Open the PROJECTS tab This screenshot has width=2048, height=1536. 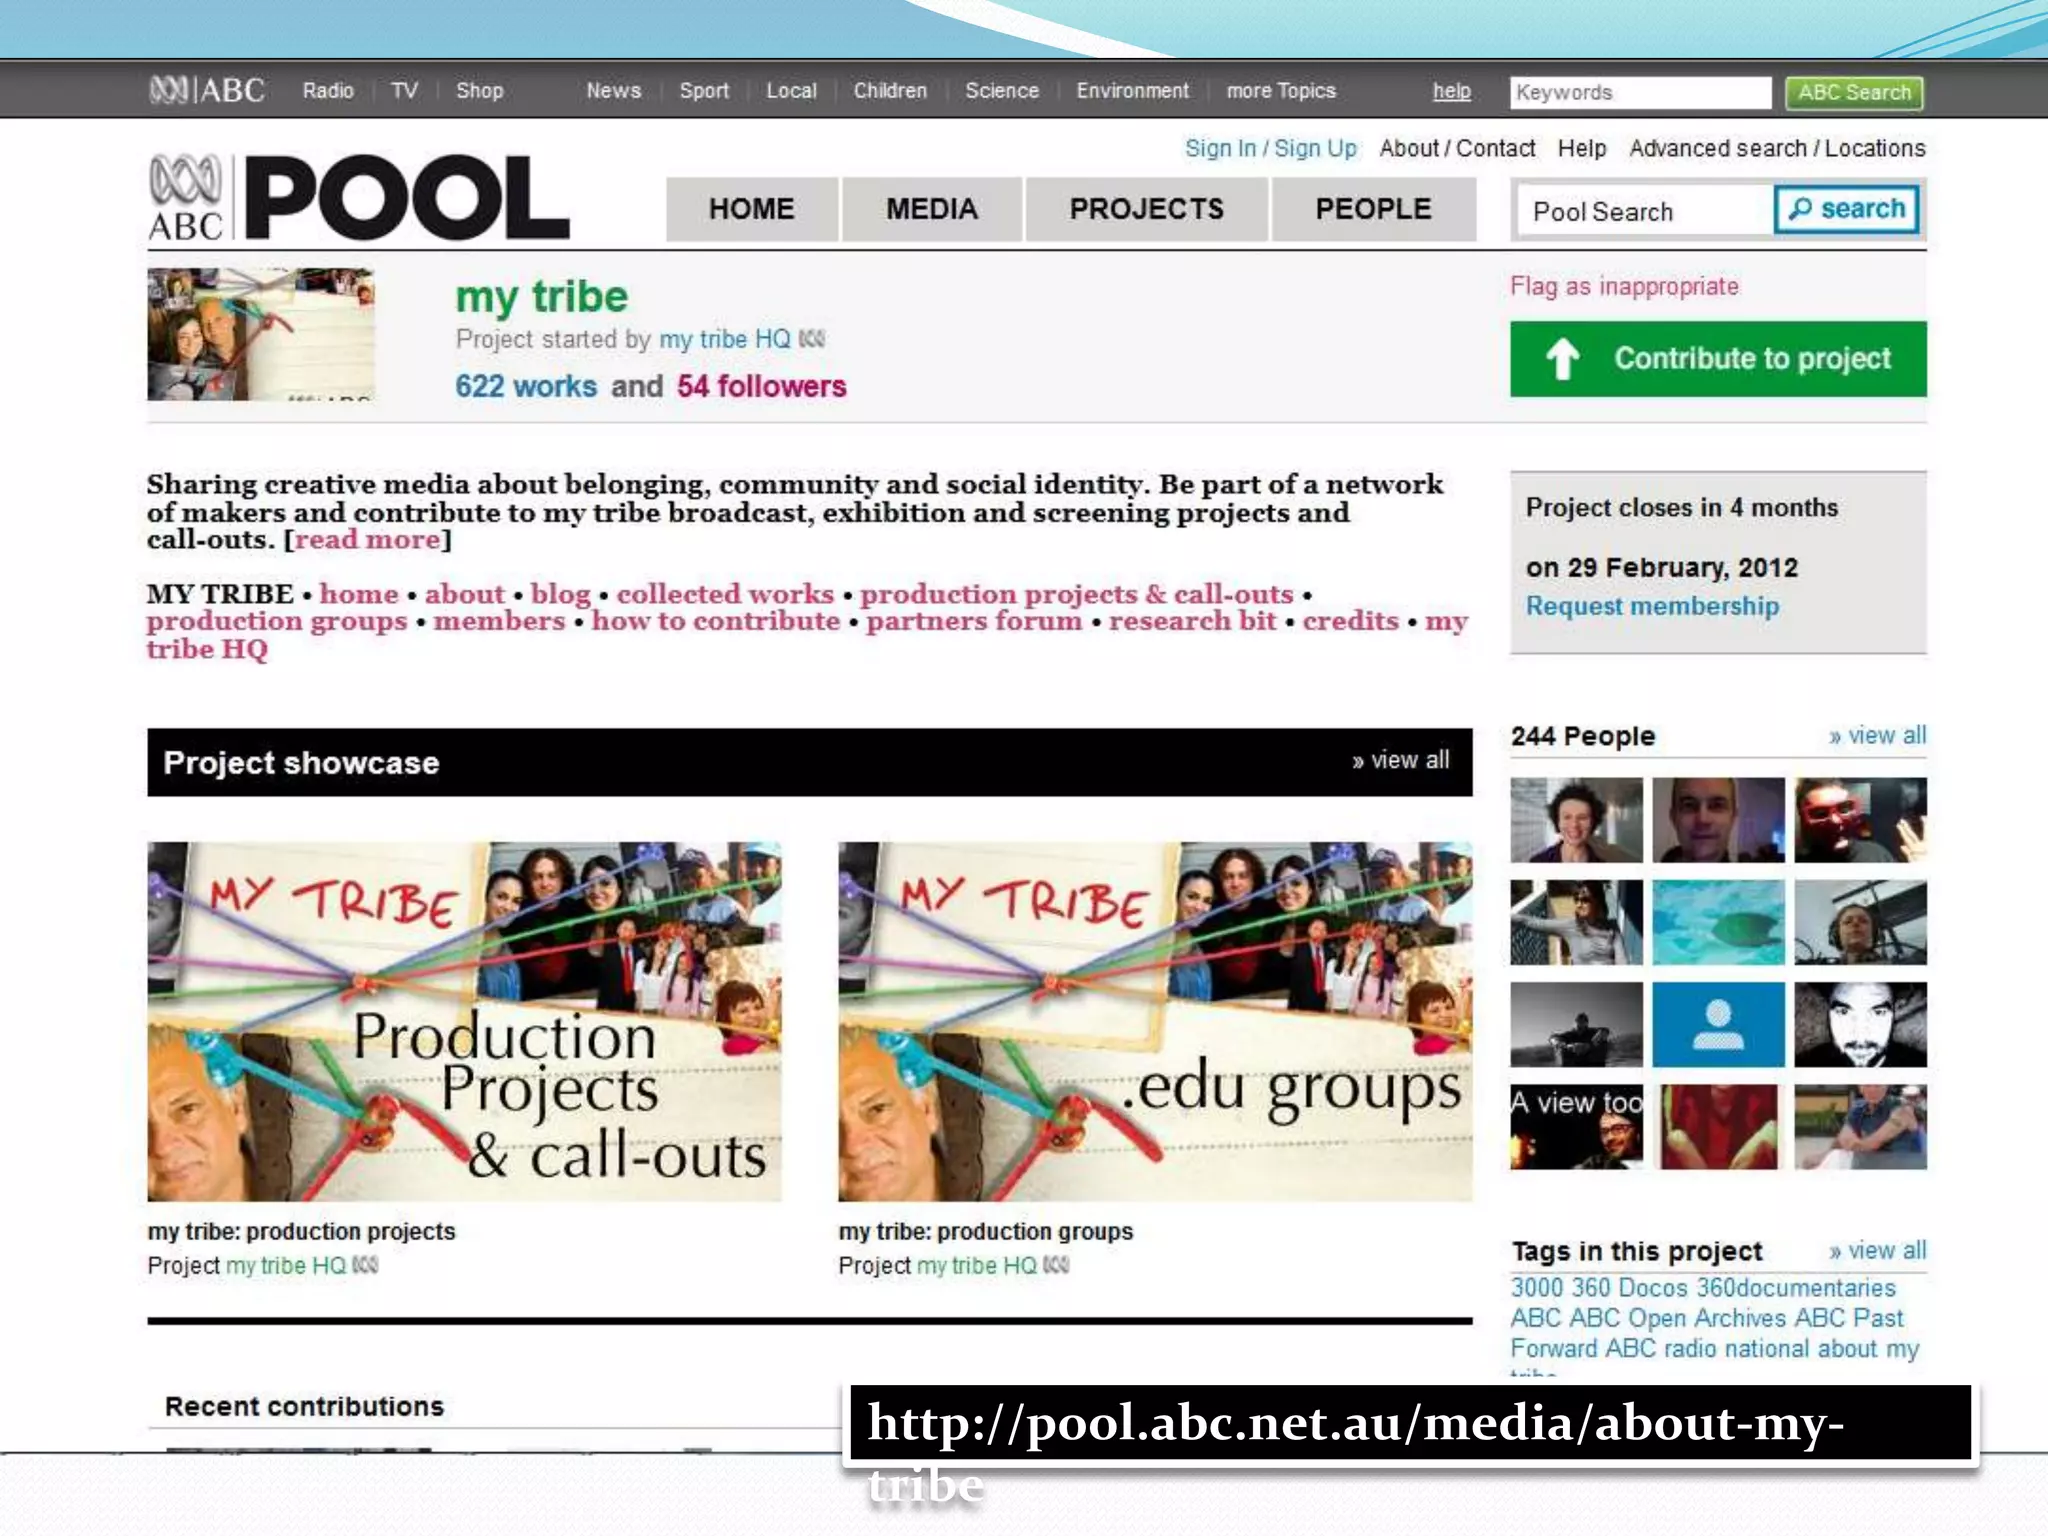pos(1146,209)
